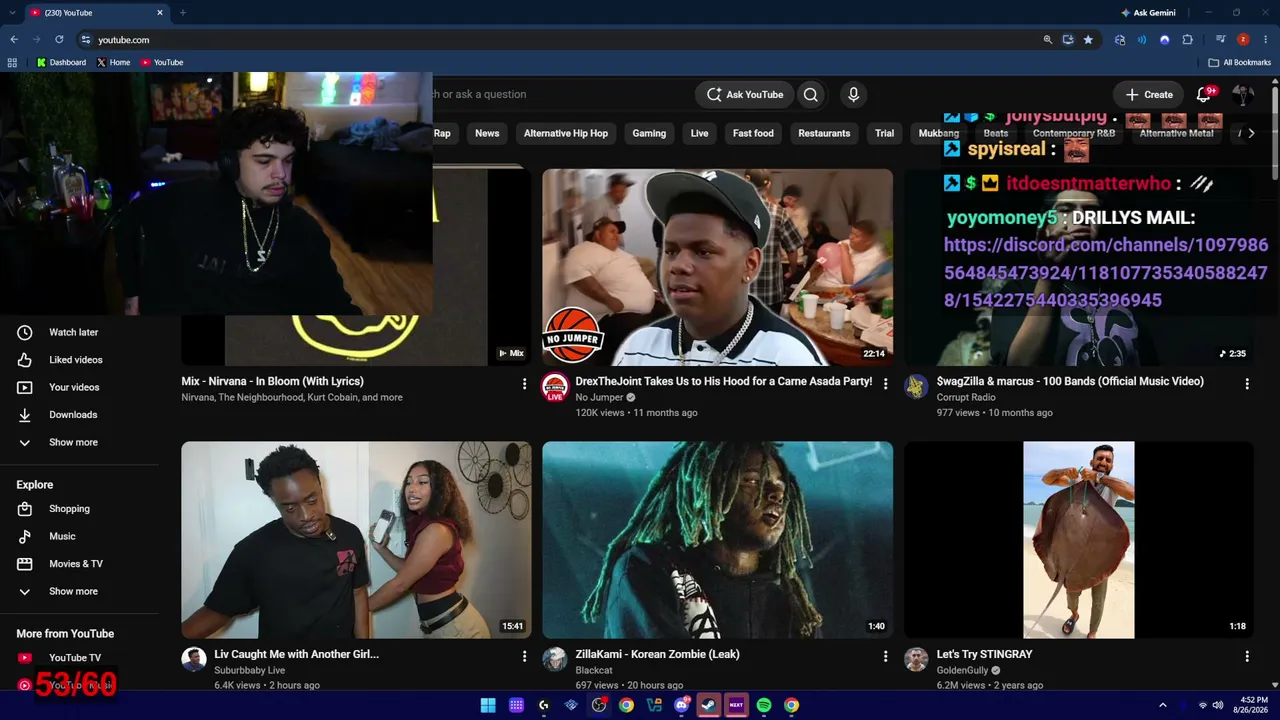Screen dimensions: 1280x720
Task: Open Discord from the taskbar
Action: point(682,705)
